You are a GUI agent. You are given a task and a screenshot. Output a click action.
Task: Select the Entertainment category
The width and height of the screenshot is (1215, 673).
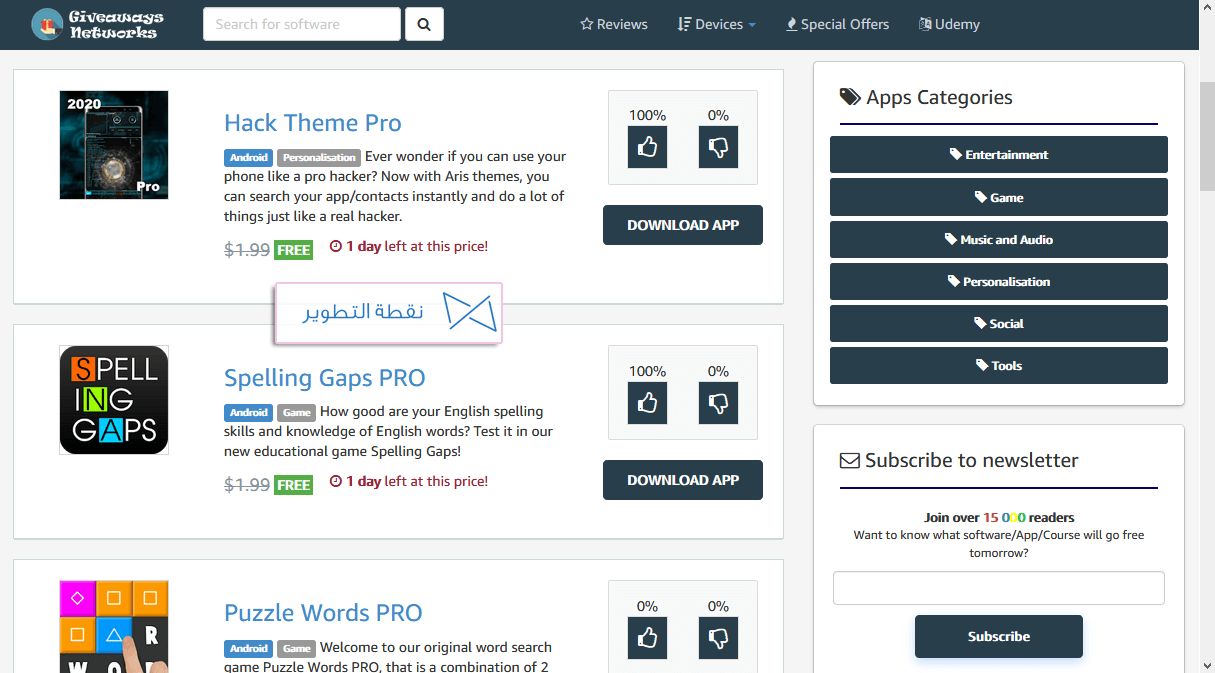(999, 155)
